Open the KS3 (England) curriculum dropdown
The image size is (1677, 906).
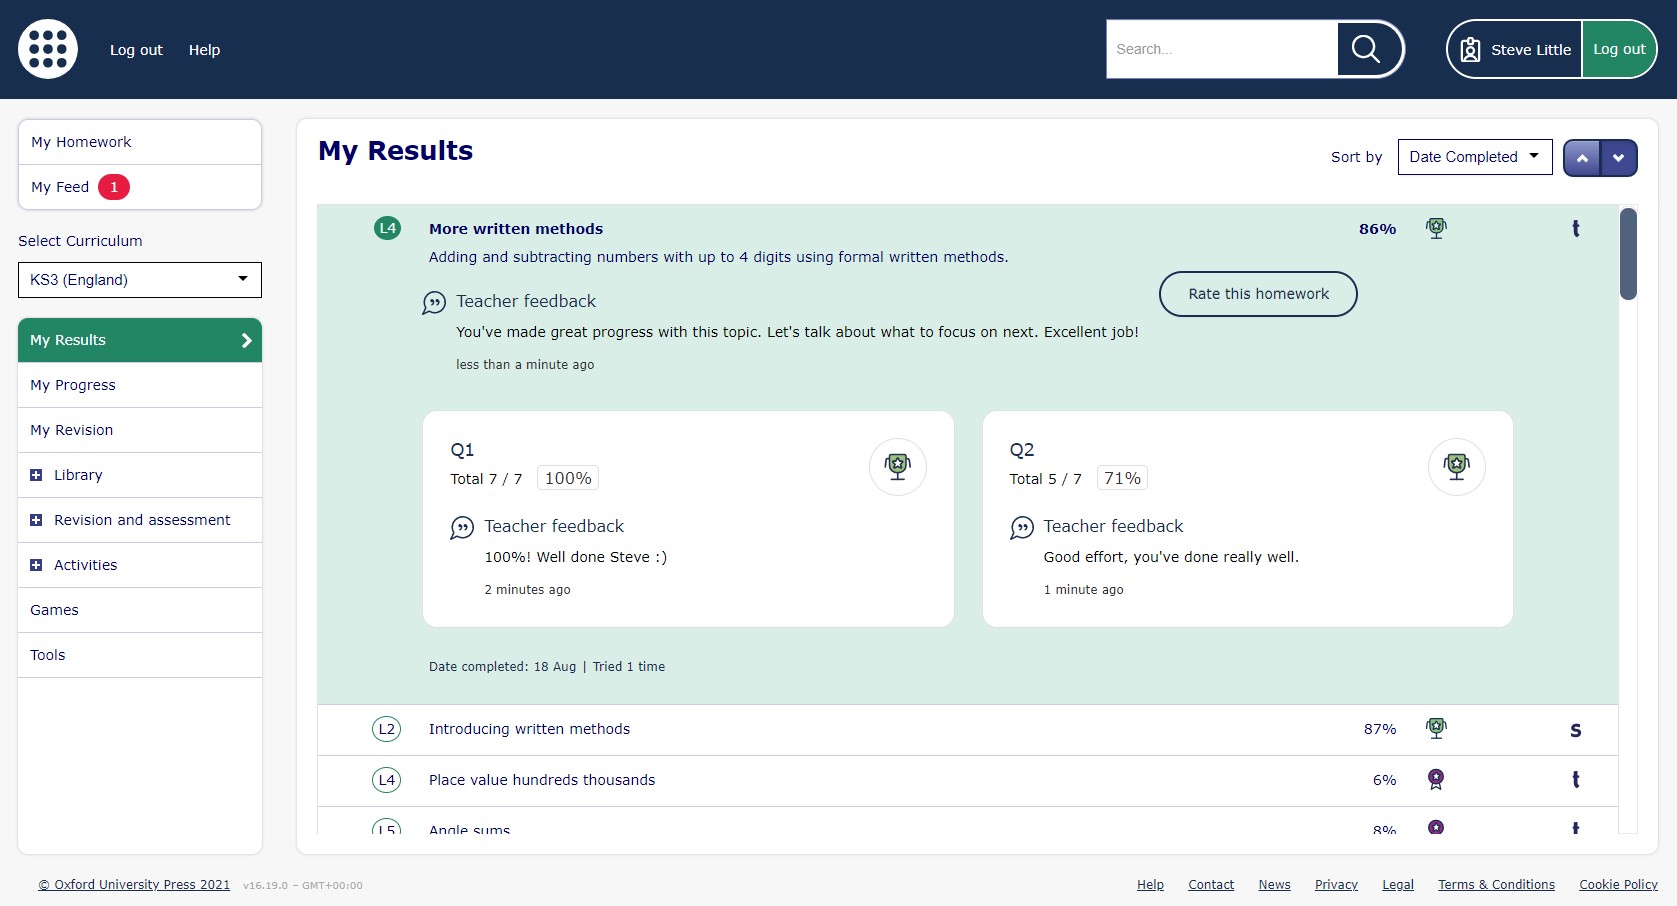tap(140, 280)
